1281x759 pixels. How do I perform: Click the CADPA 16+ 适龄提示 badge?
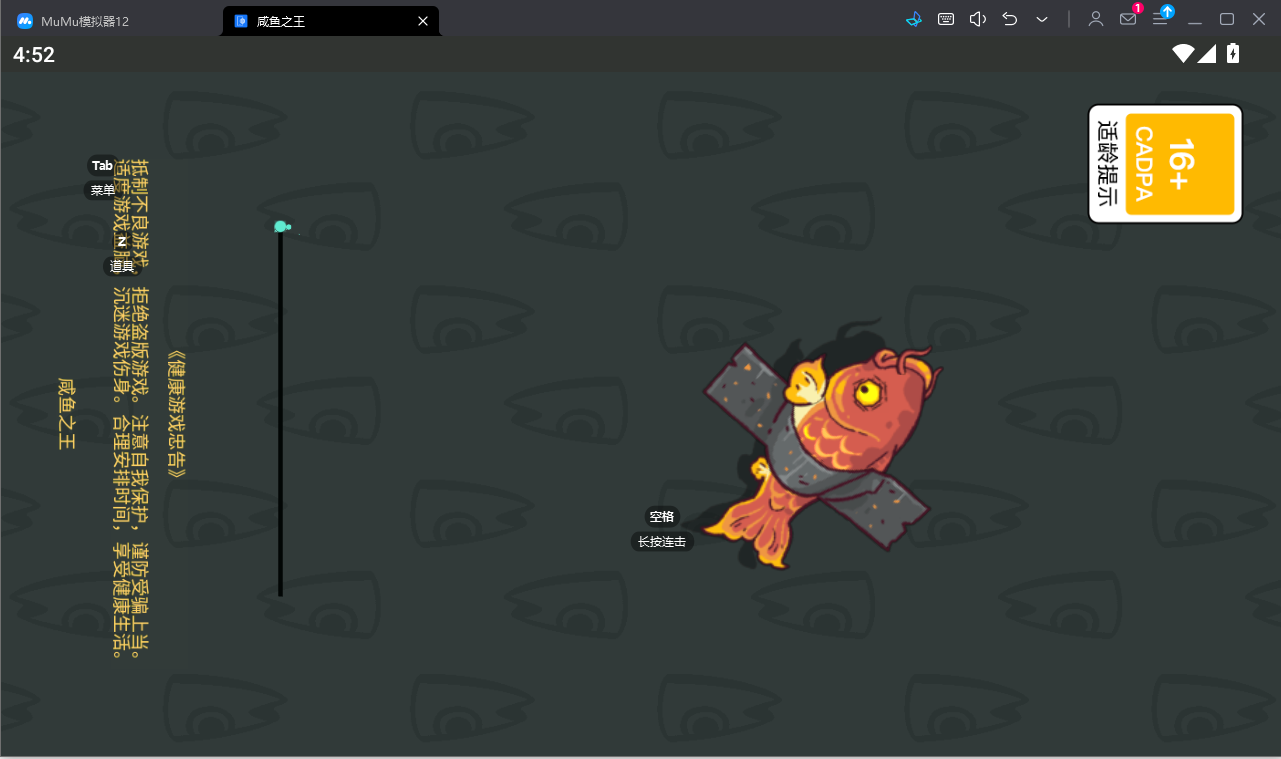pos(1165,164)
